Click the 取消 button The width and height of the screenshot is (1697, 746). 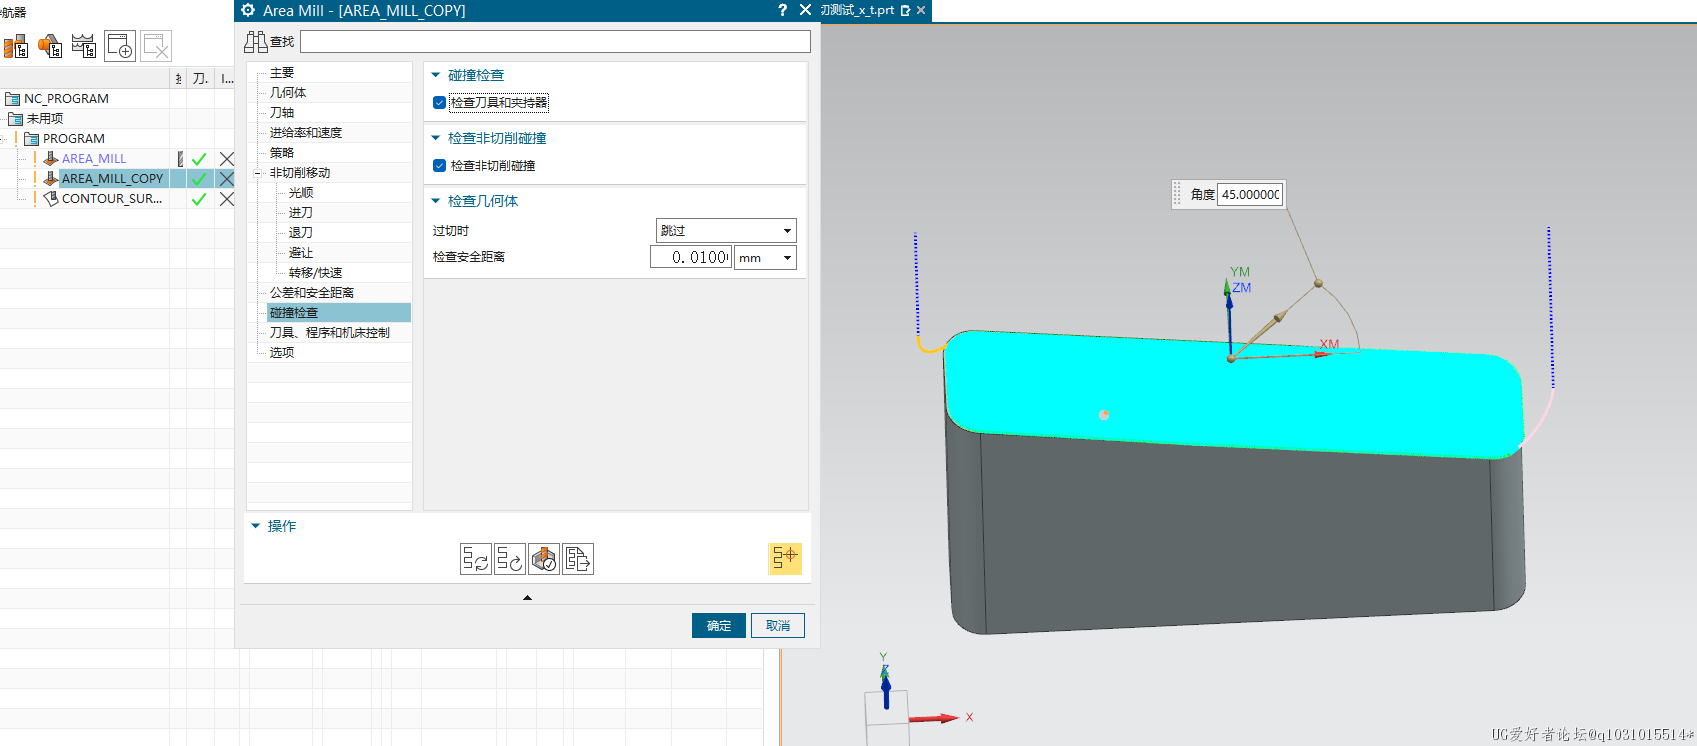[778, 625]
